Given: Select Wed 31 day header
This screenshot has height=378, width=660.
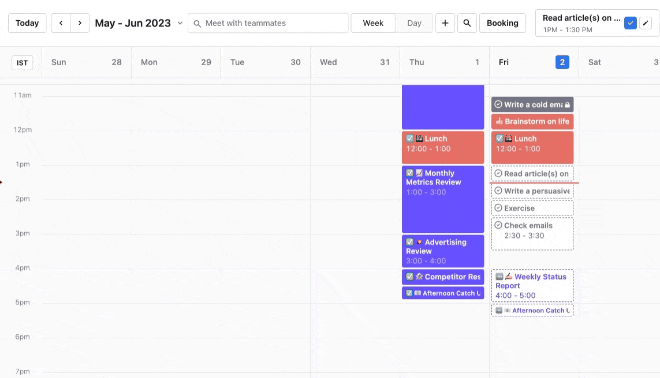Looking at the screenshot, I should click(355, 62).
